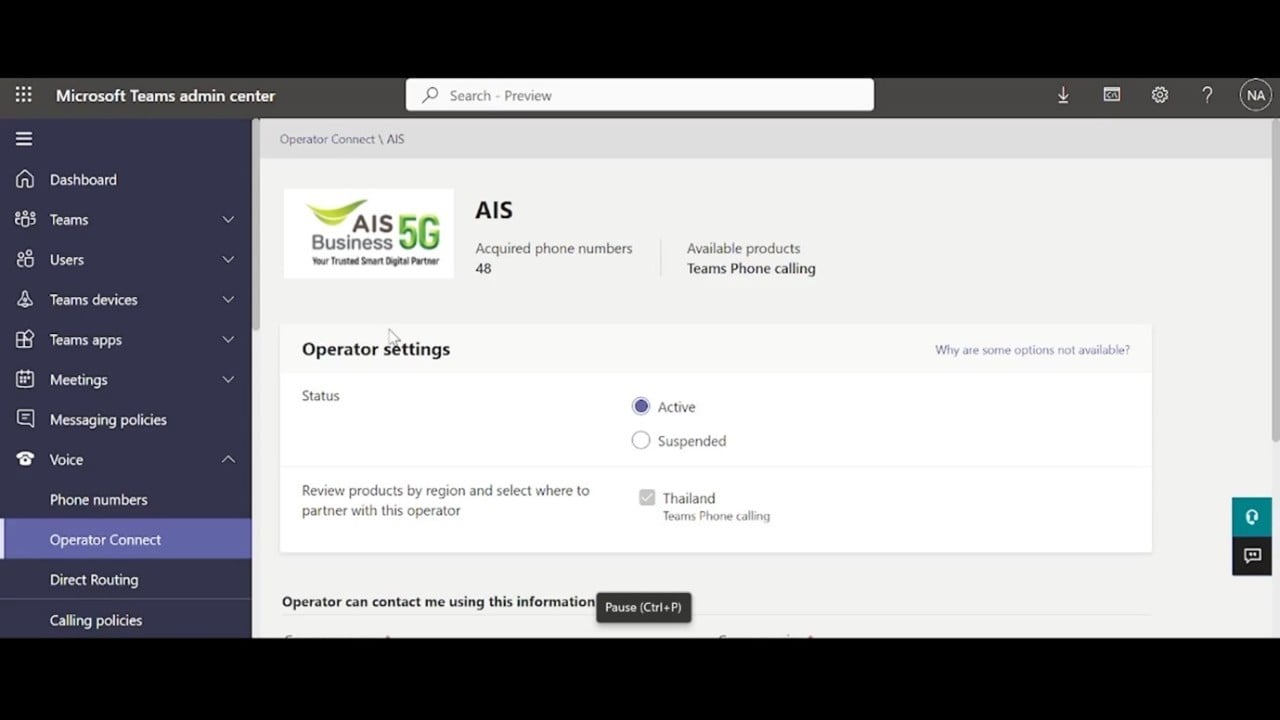
Task: Expand the Users section chevron
Action: pos(228,259)
